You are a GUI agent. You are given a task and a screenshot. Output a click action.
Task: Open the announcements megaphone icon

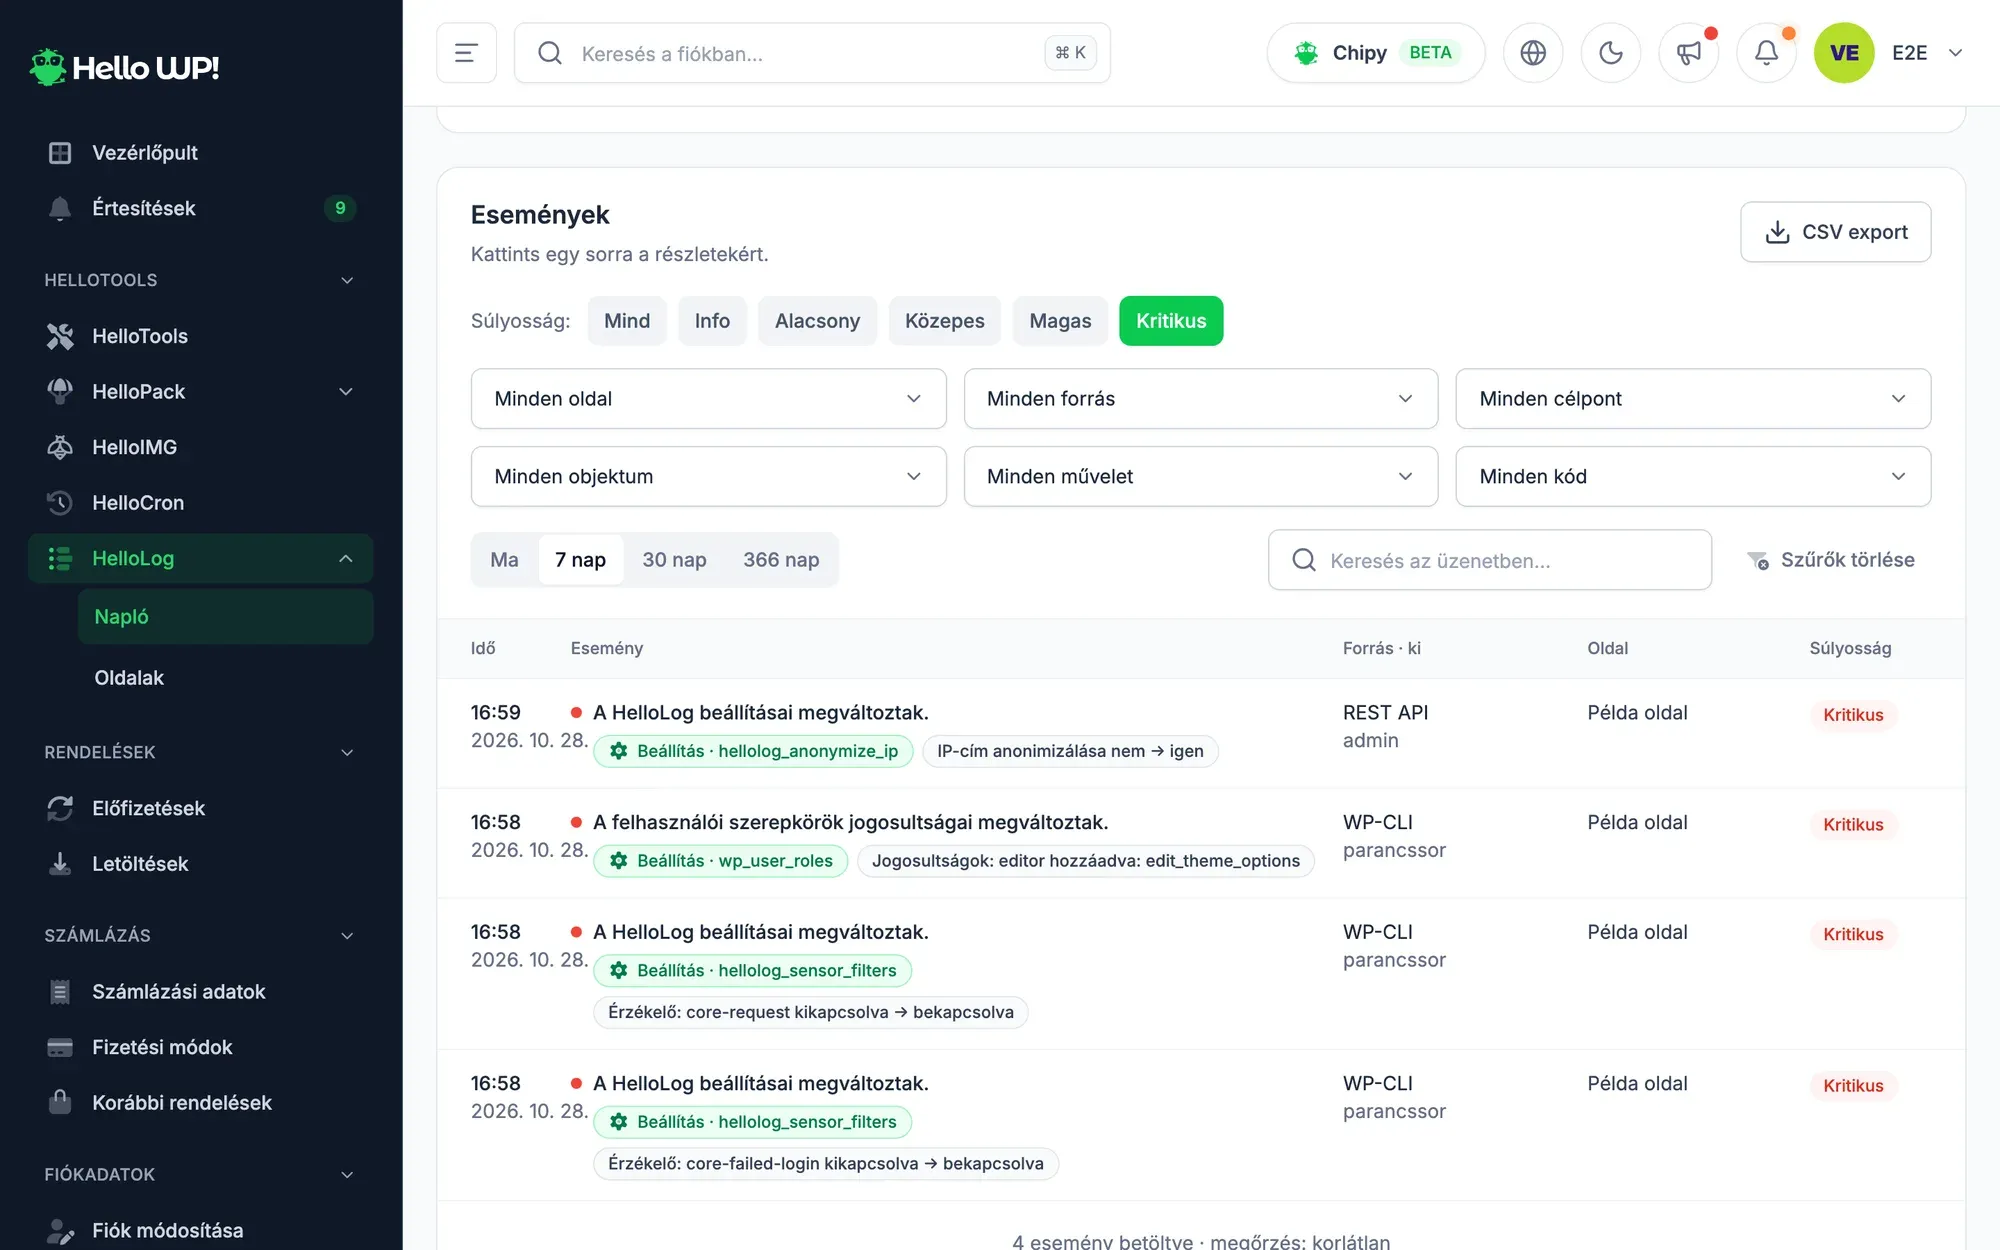coord(1689,53)
